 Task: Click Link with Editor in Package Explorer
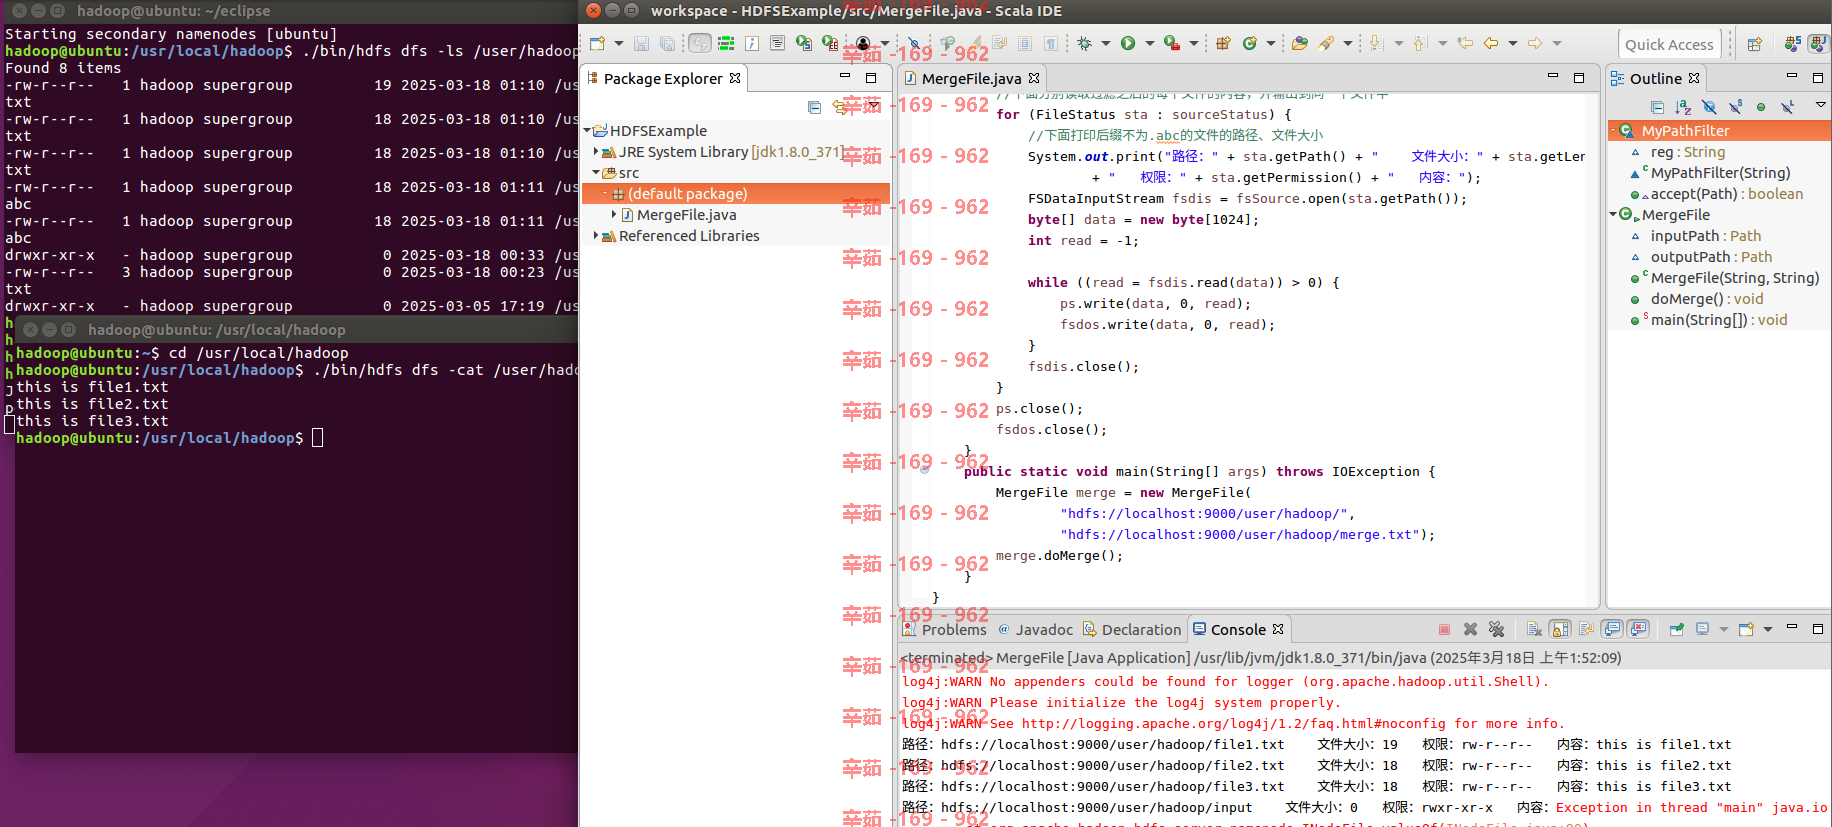point(840,107)
